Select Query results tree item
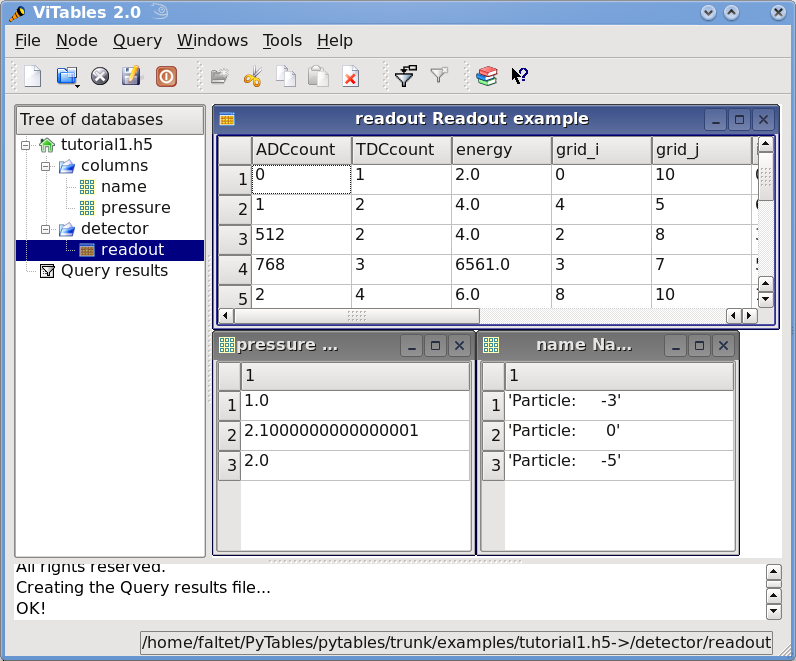The height and width of the screenshot is (661, 796). 114,271
